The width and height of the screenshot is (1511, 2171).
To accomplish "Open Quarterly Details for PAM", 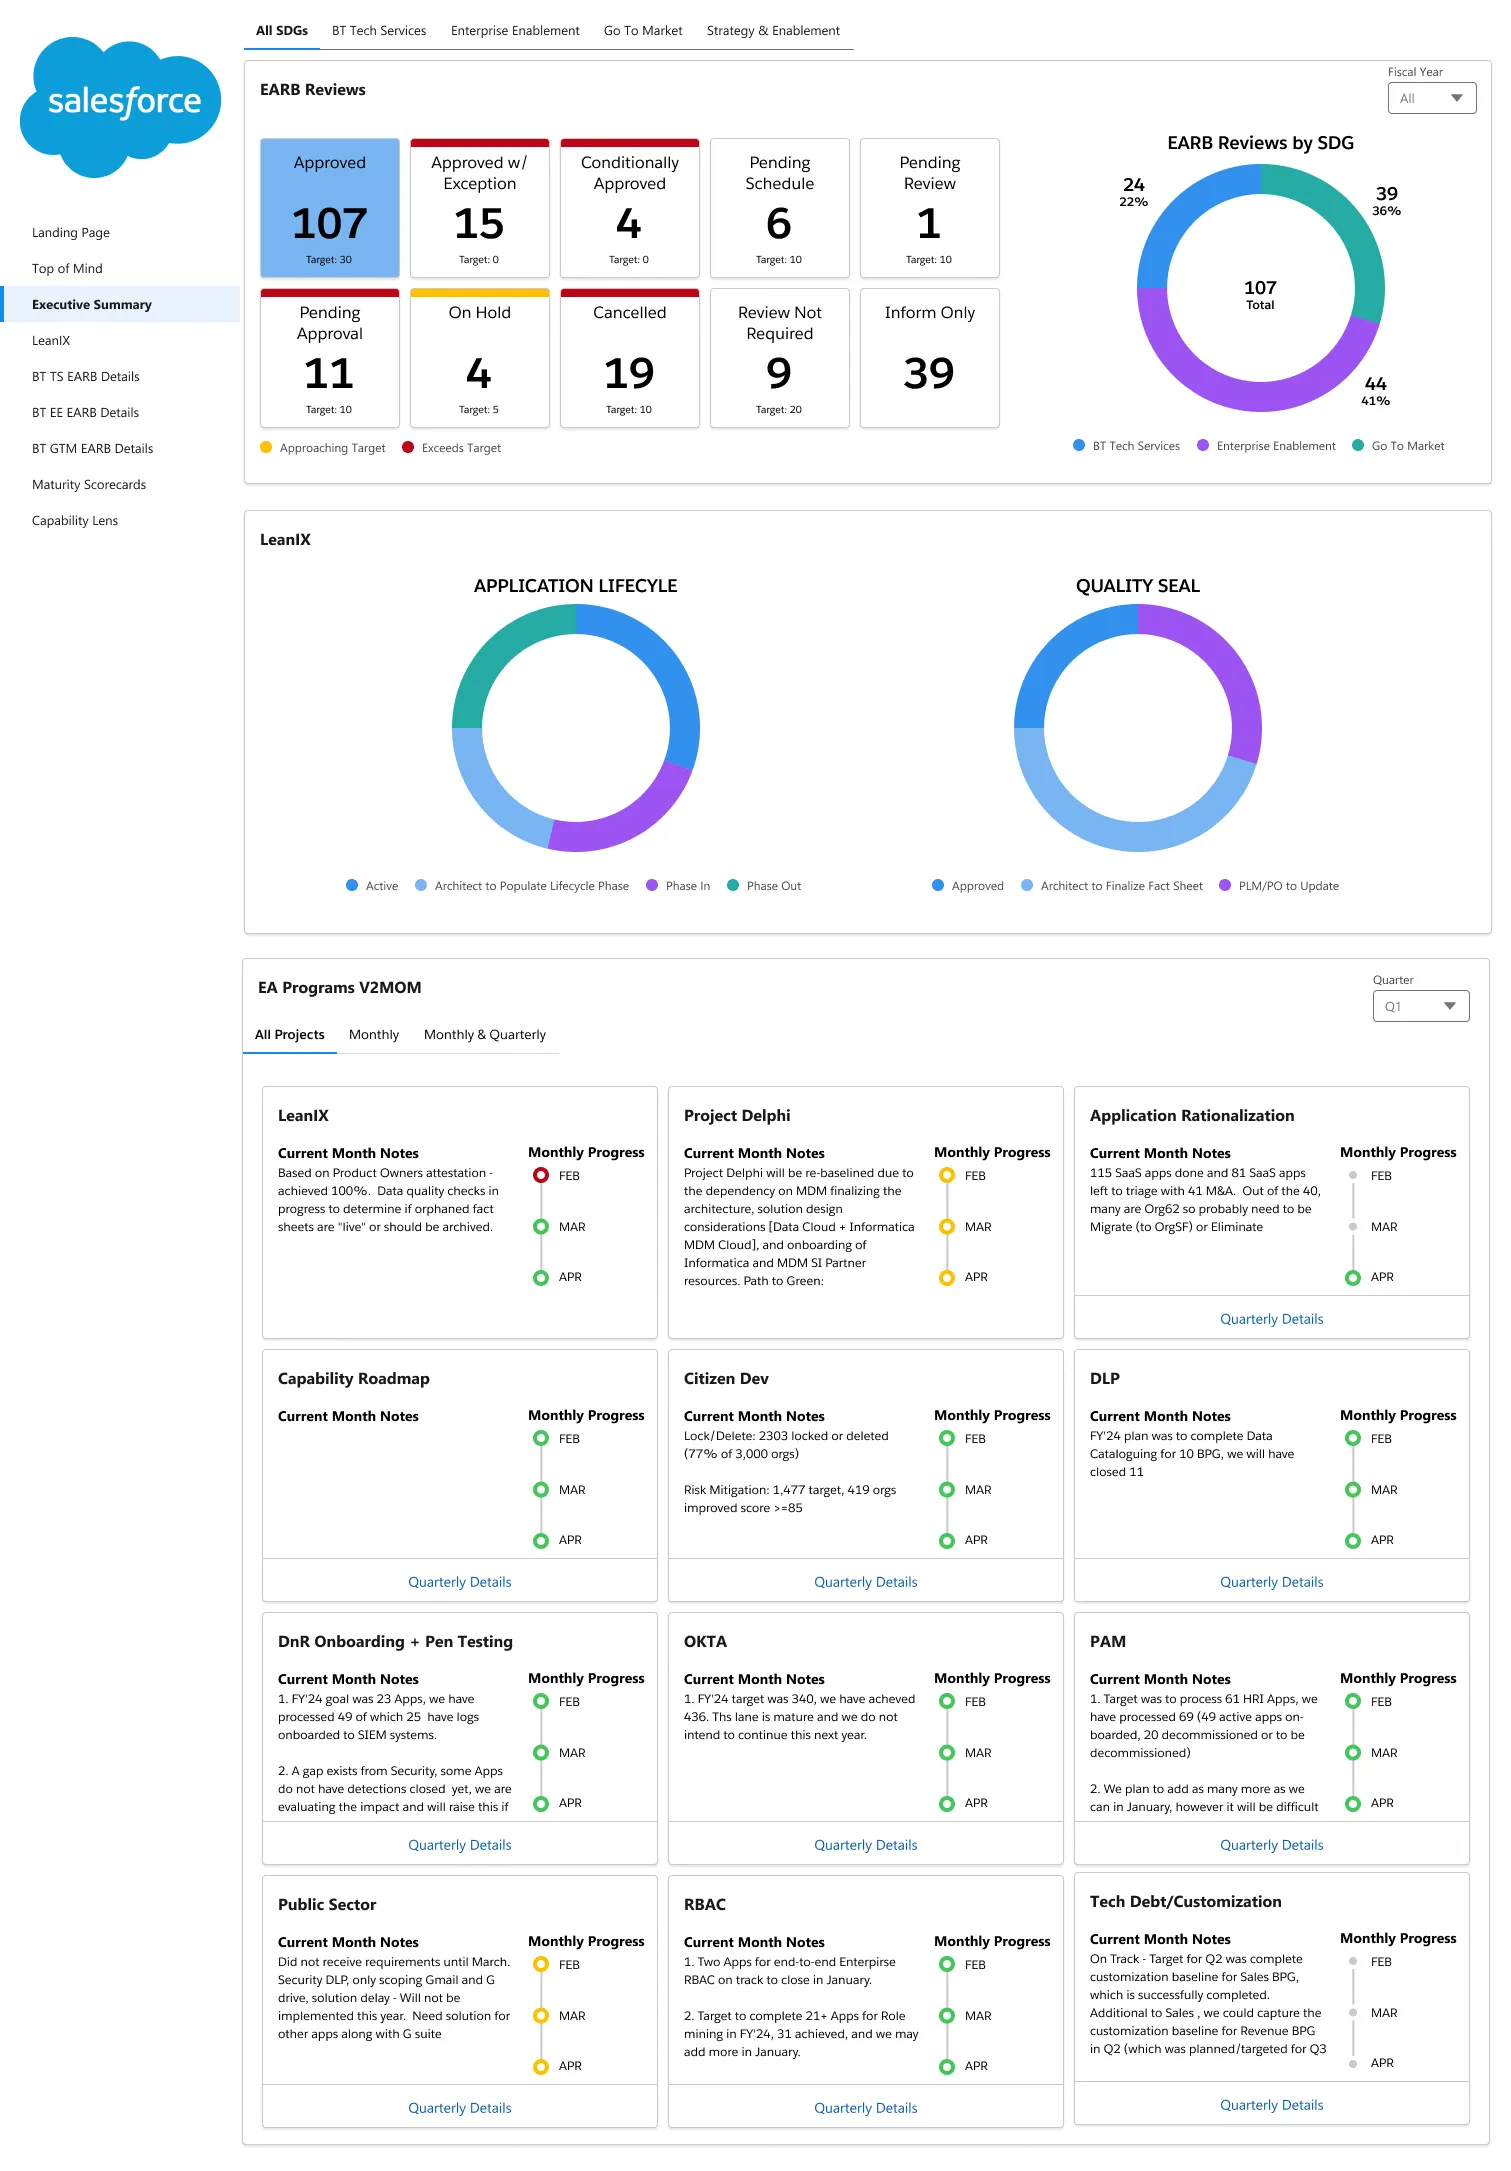I will tap(1271, 1845).
